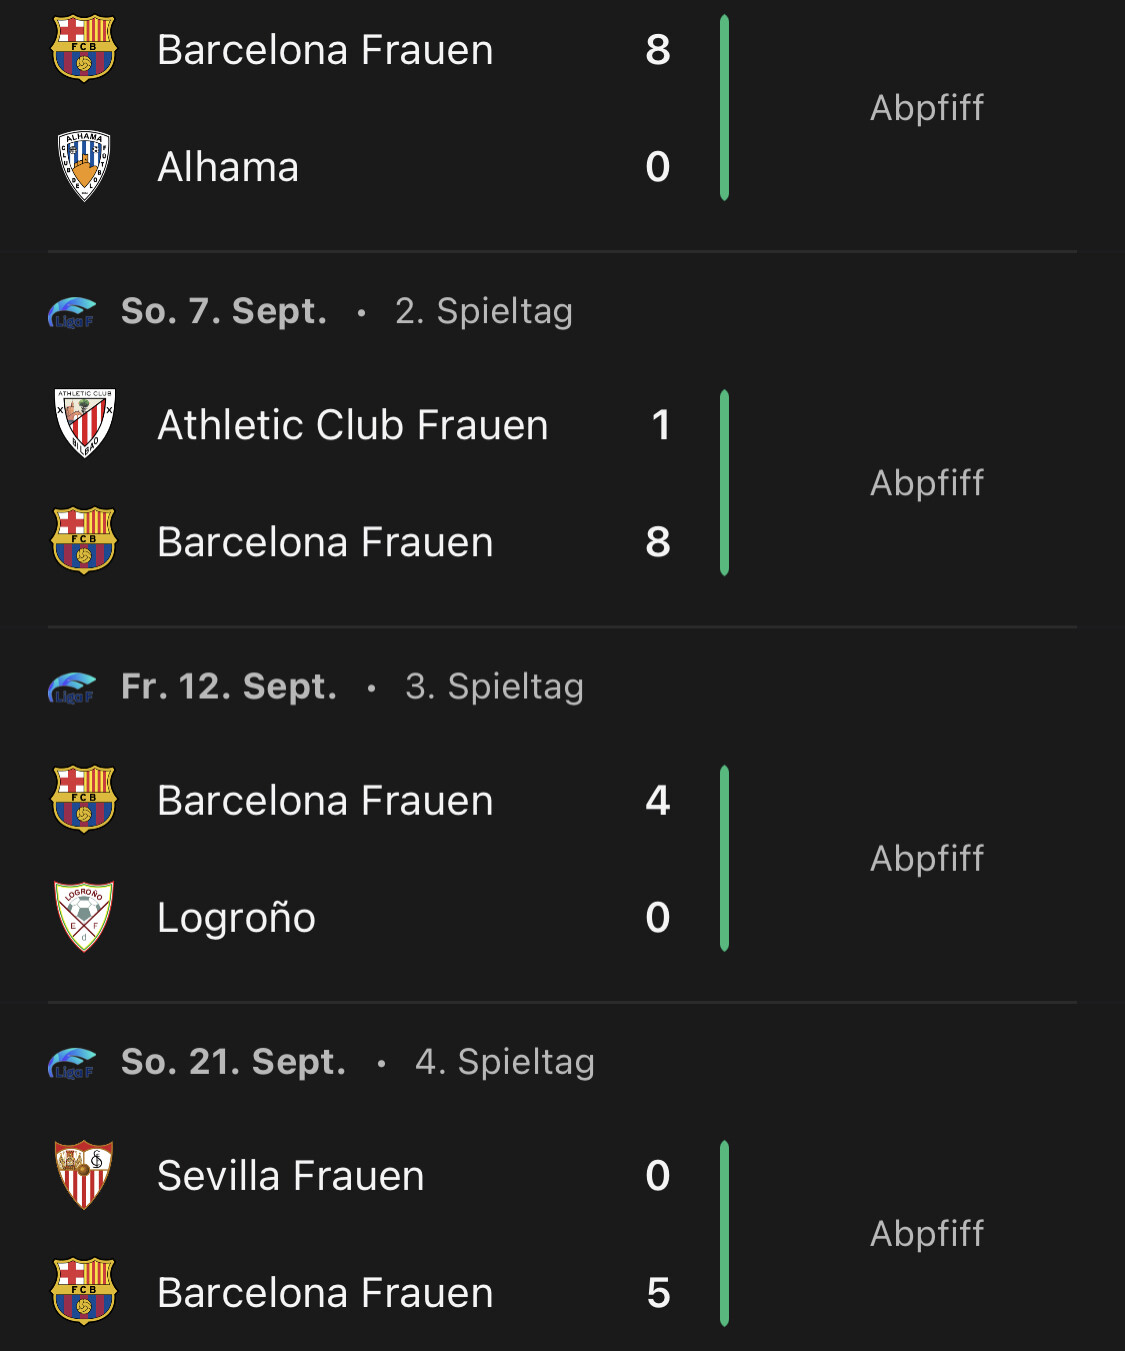Select the Logroño team name
The height and width of the screenshot is (1351, 1125).
pos(236,918)
